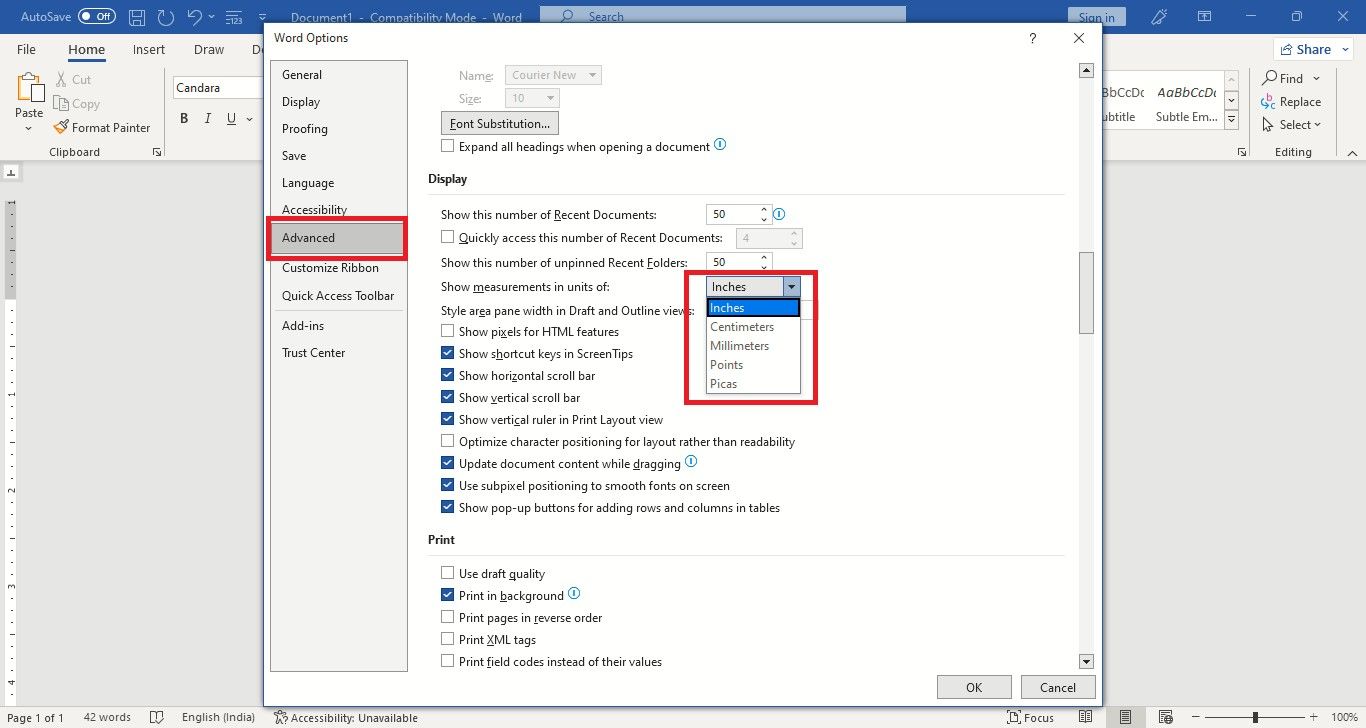Screen dimensions: 1366x728
Task: Click the Word Options help question mark
Action: click(x=1032, y=38)
